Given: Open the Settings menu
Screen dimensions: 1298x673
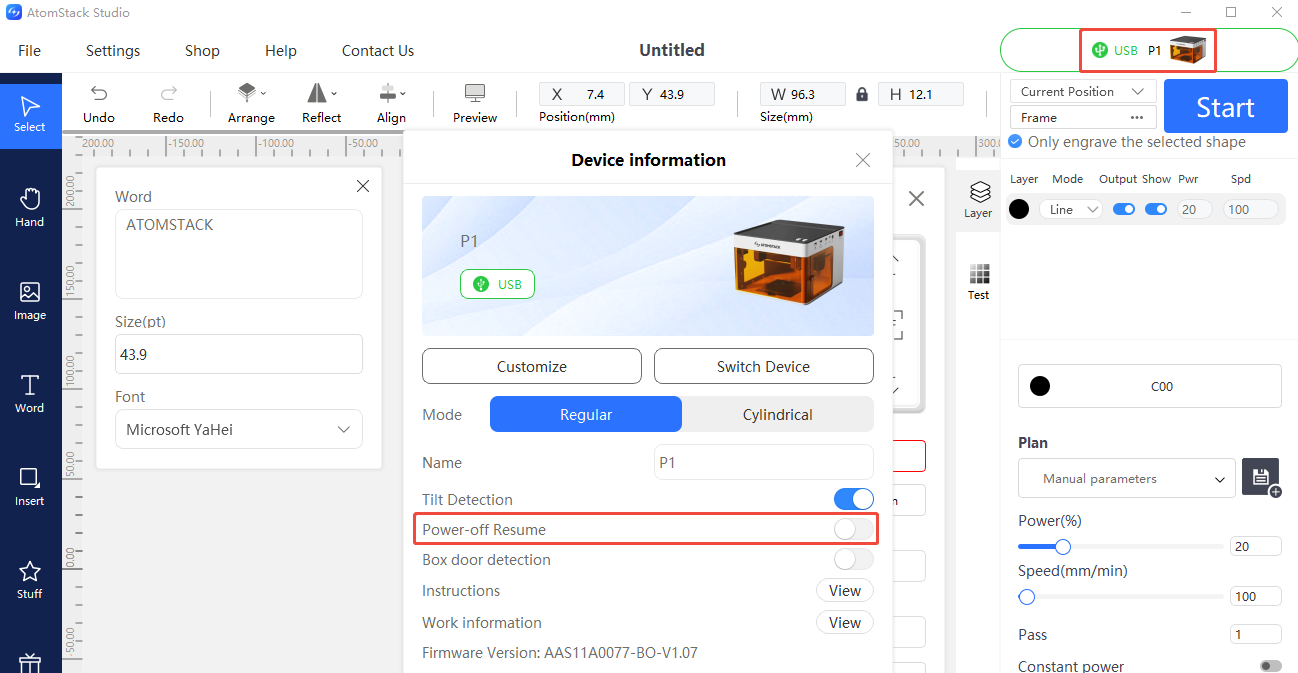Looking at the screenshot, I should coord(113,50).
